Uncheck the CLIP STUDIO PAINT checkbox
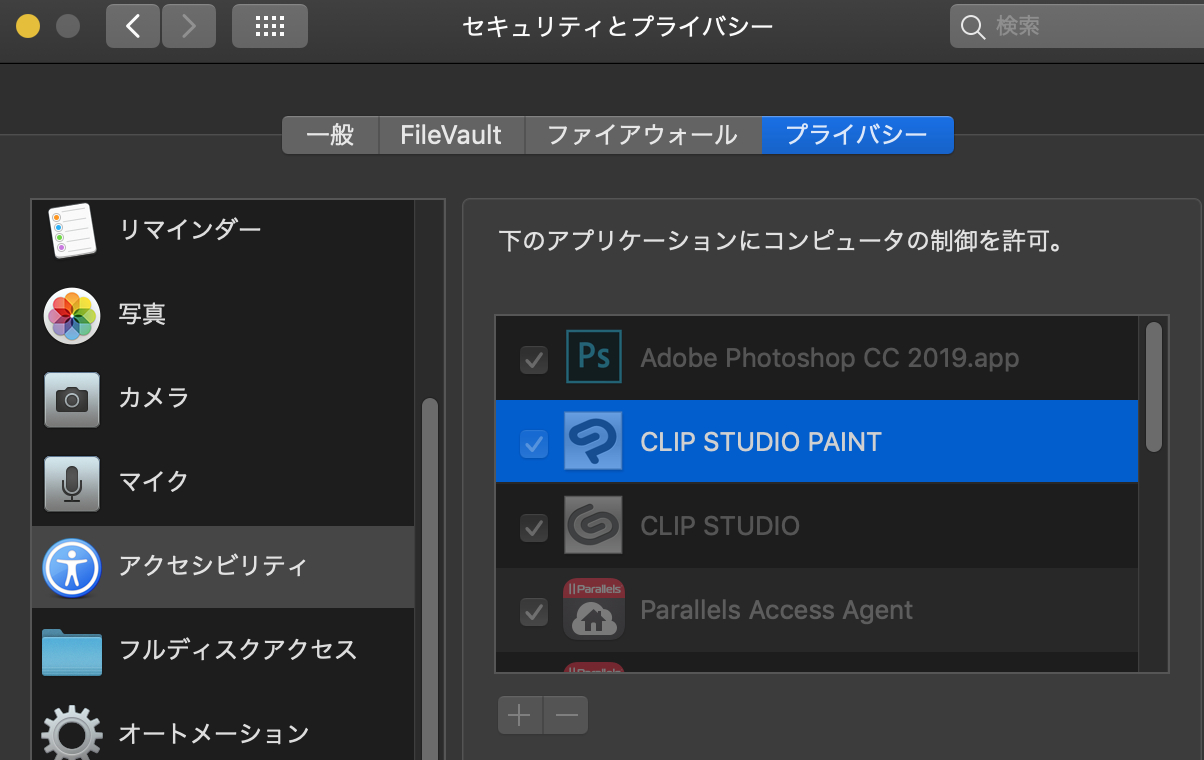1204x760 pixels. pos(534,443)
